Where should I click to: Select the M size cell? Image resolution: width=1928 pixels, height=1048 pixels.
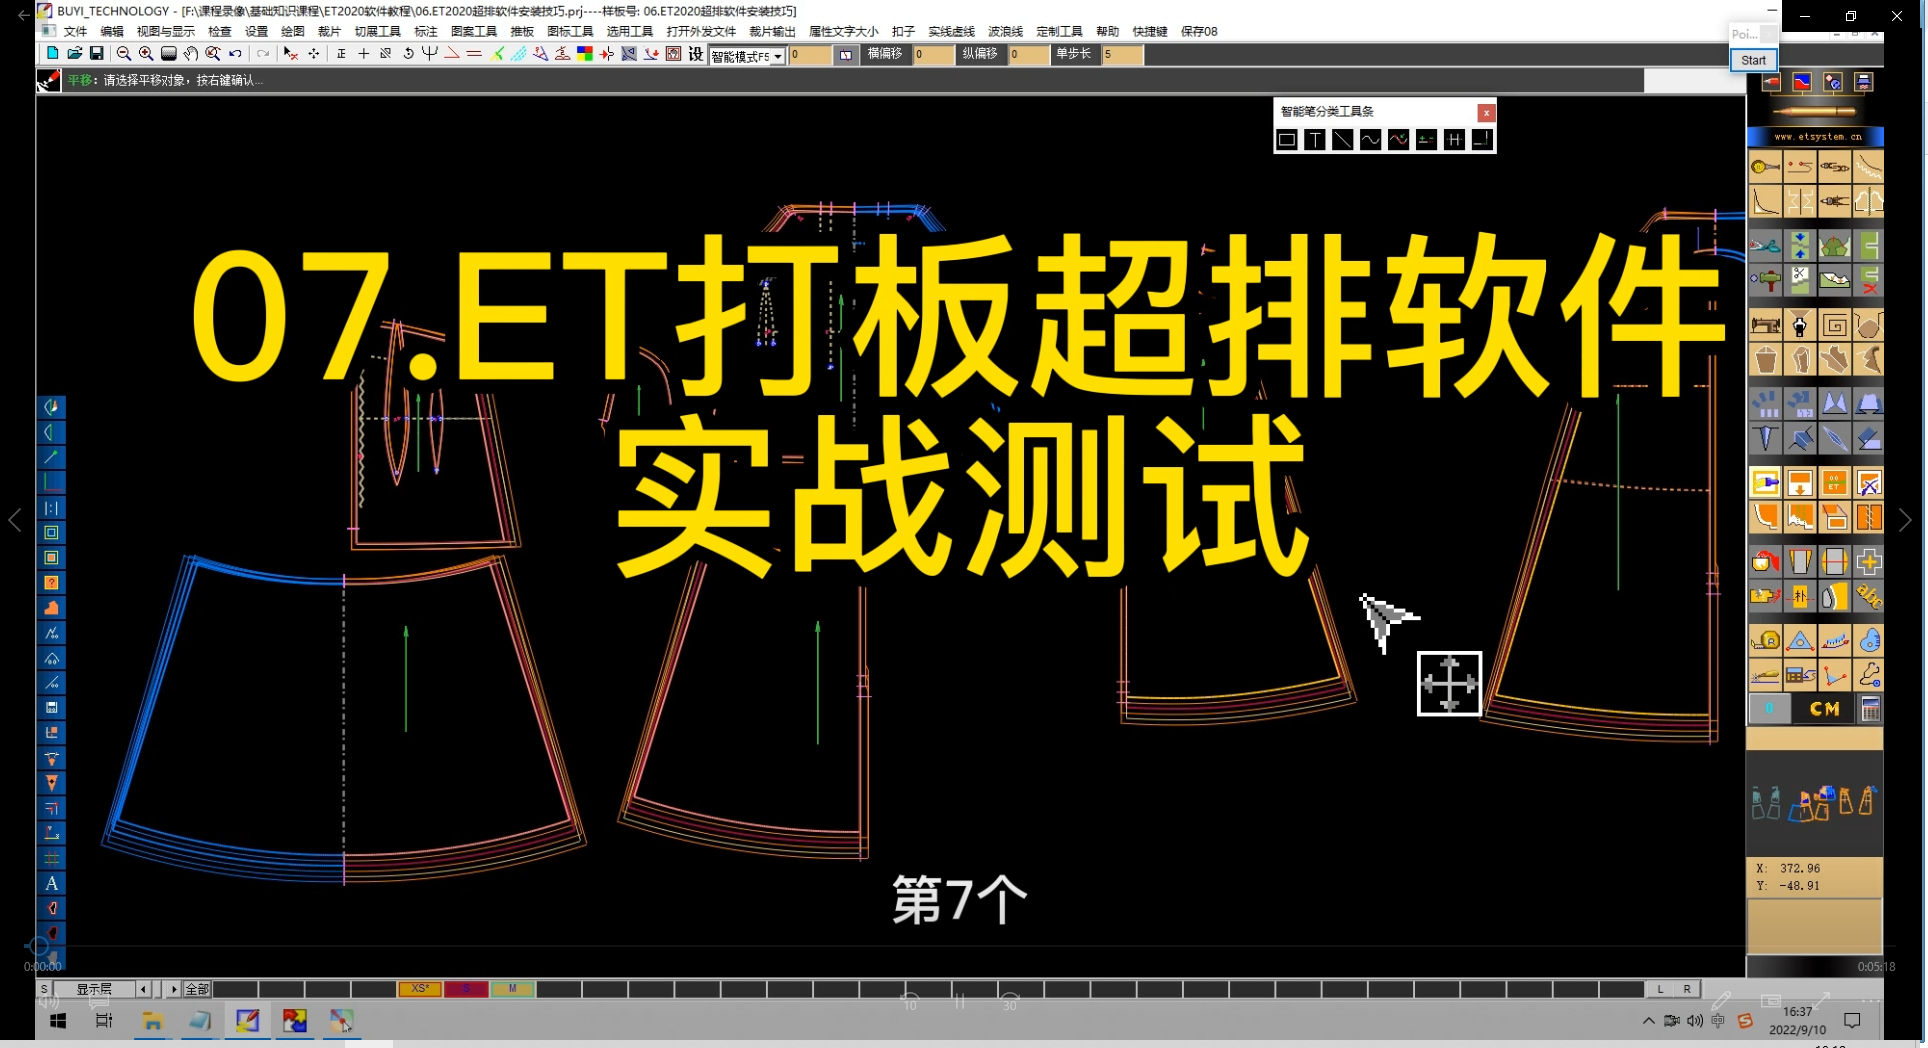click(512, 989)
